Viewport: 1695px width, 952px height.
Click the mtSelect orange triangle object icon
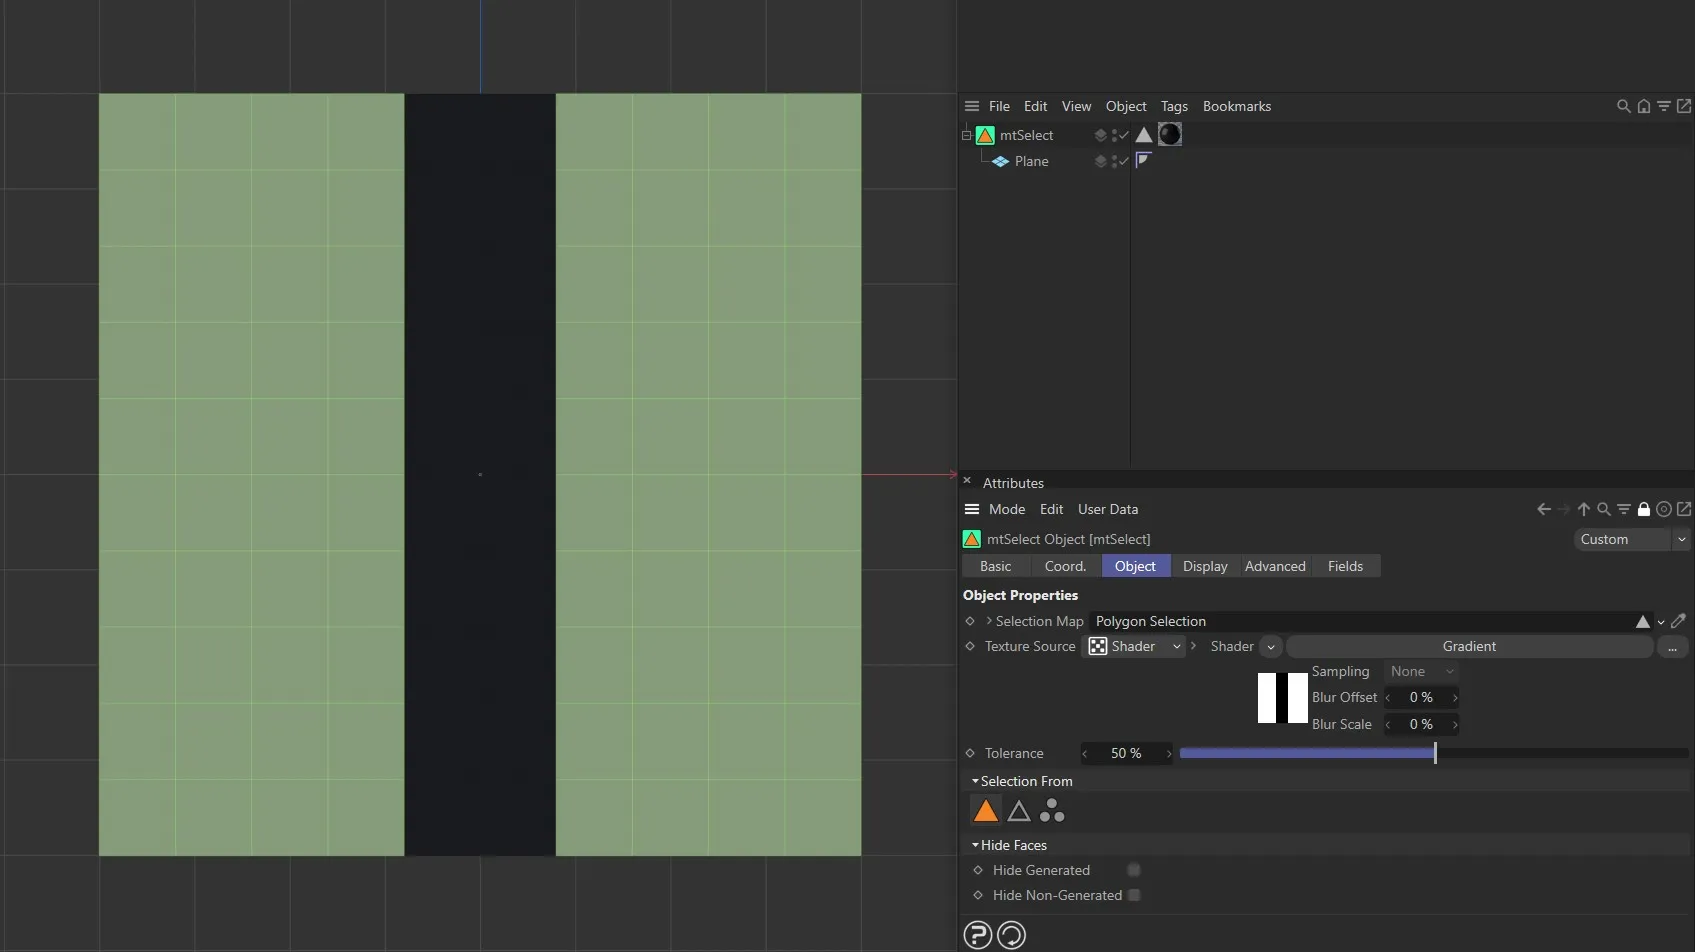pyautogui.click(x=986, y=135)
